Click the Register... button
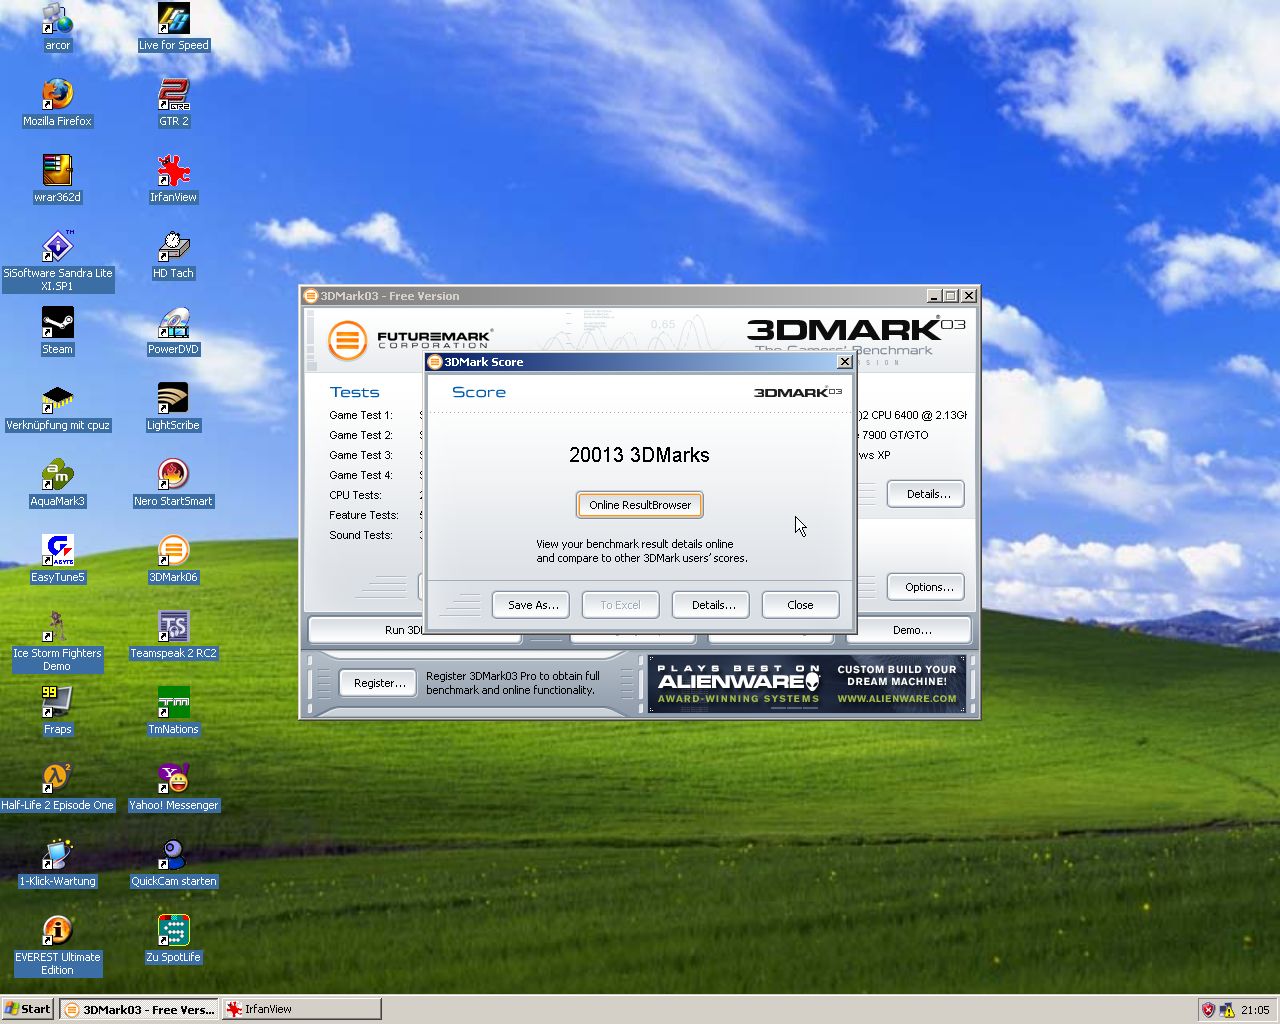The image size is (1280, 1024). point(379,683)
